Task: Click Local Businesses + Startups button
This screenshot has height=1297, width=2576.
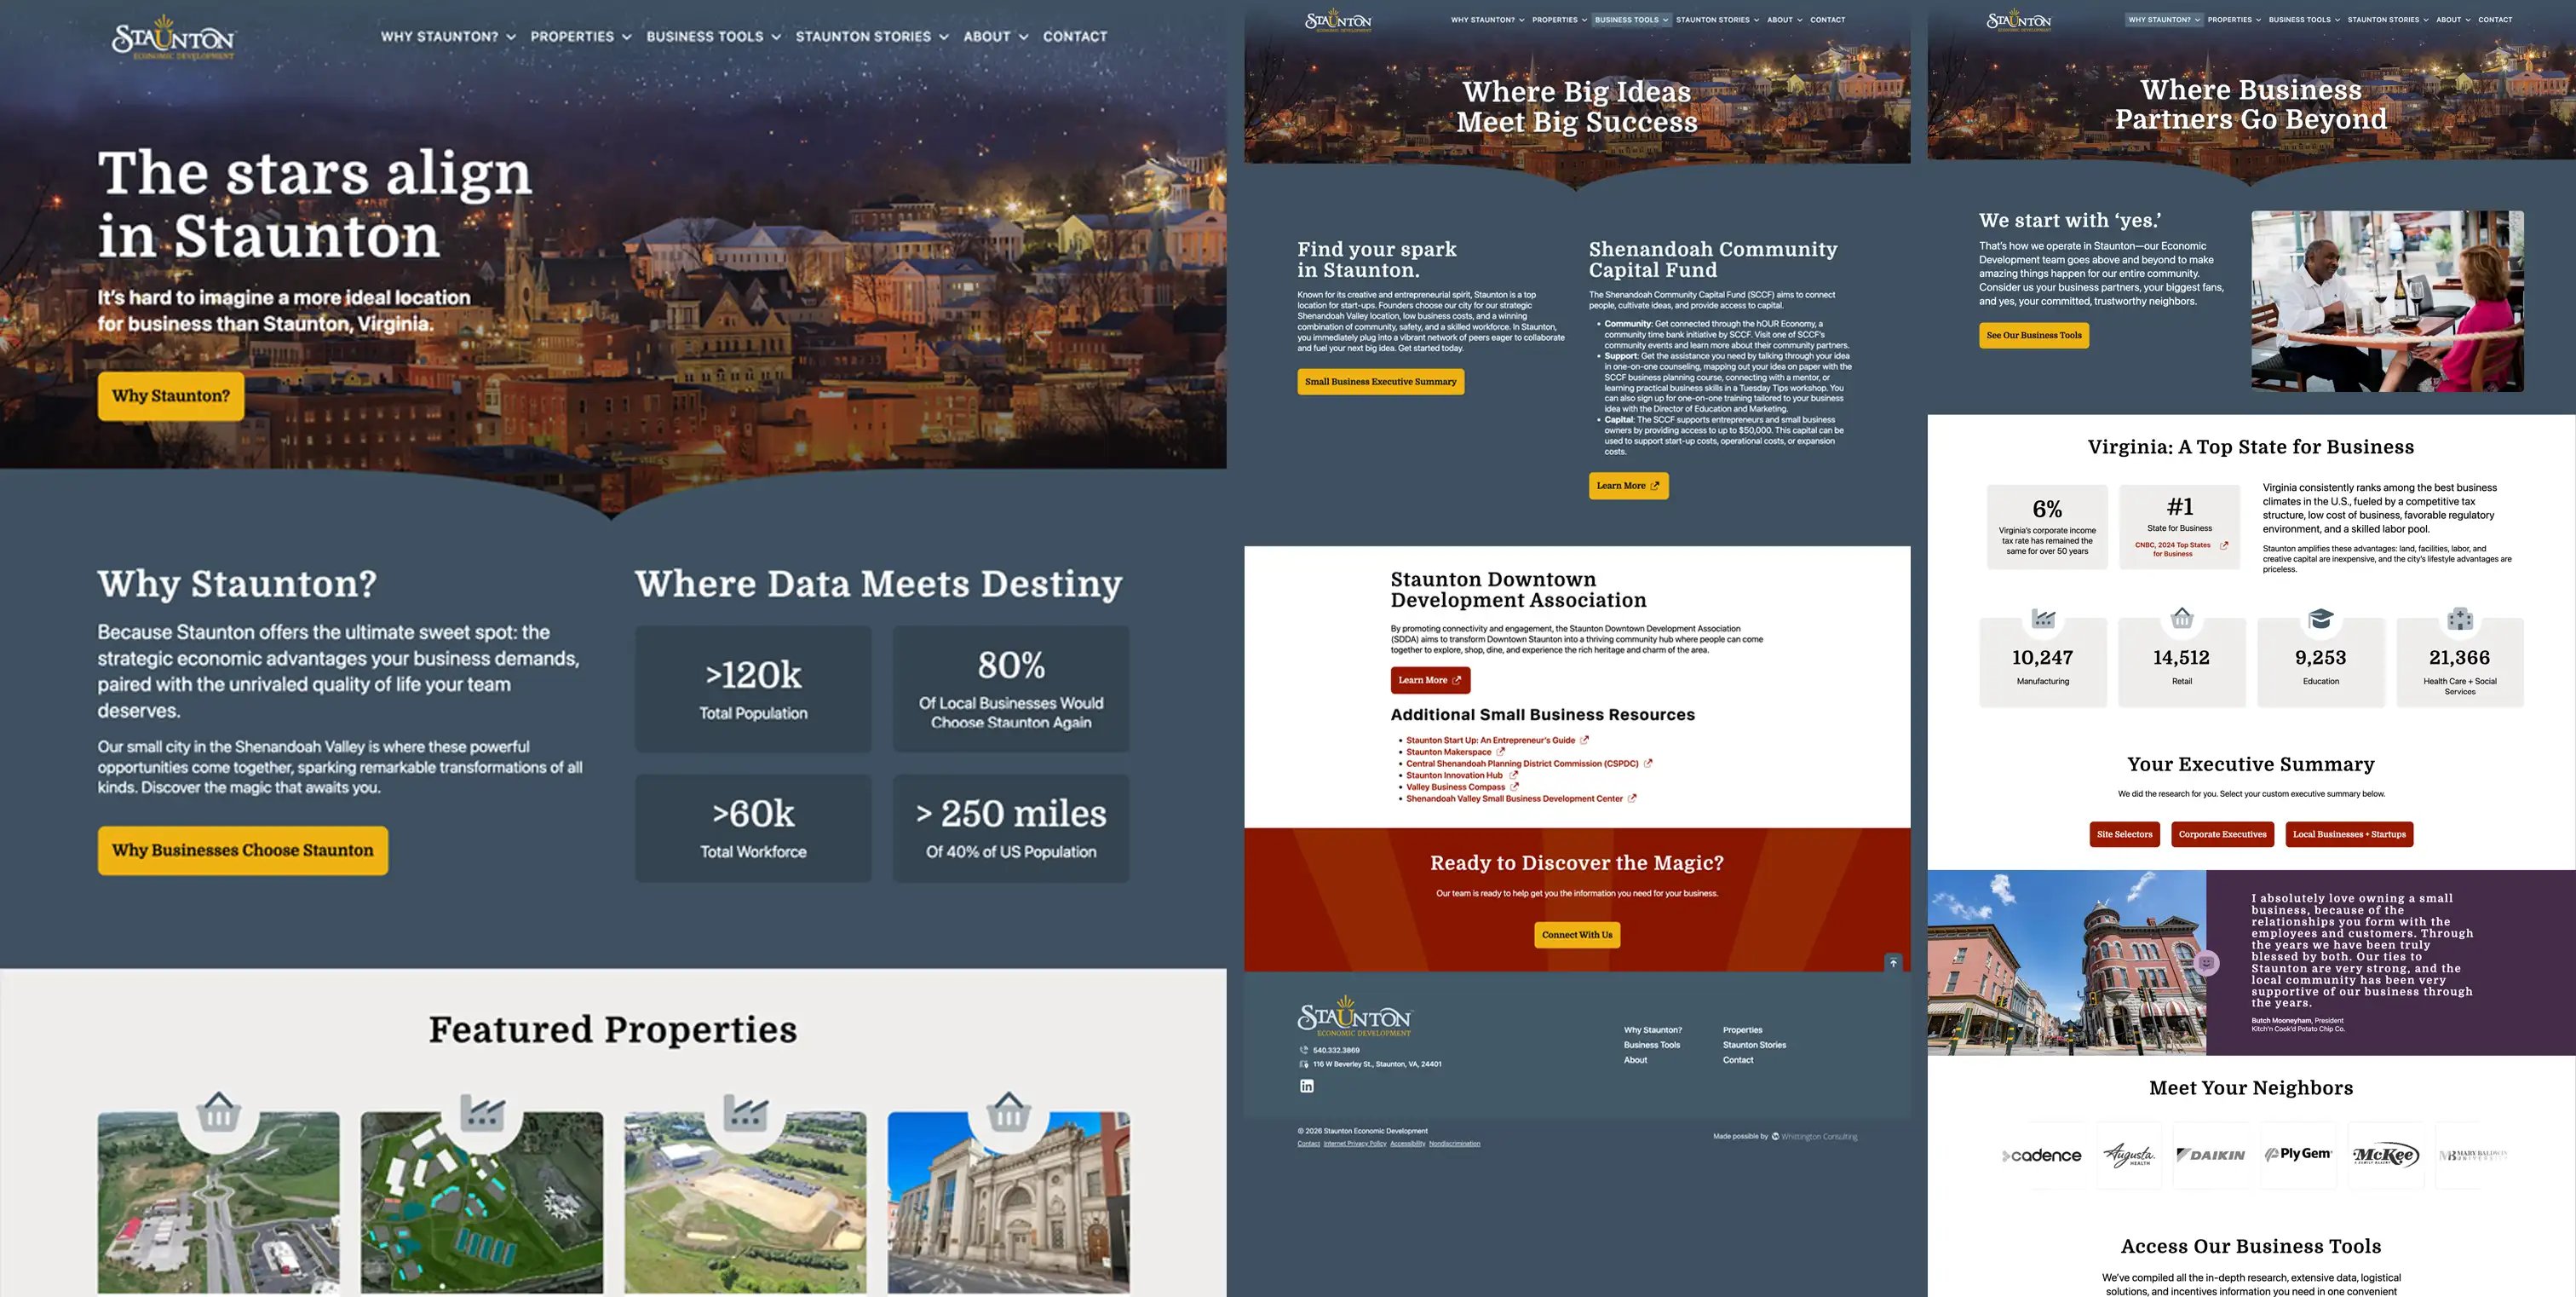Action: tap(2349, 835)
